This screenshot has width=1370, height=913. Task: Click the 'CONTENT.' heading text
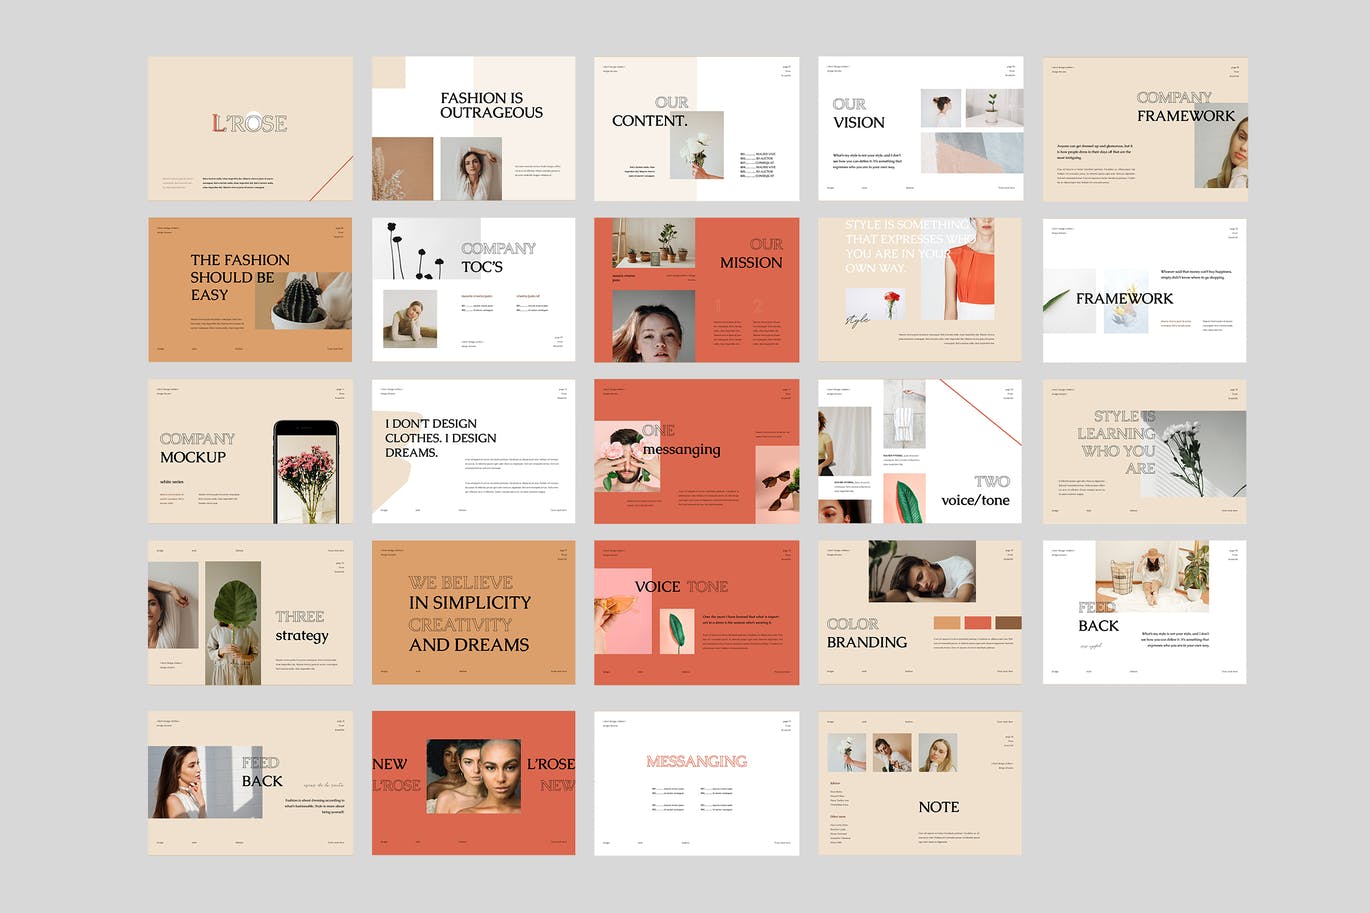650,121
